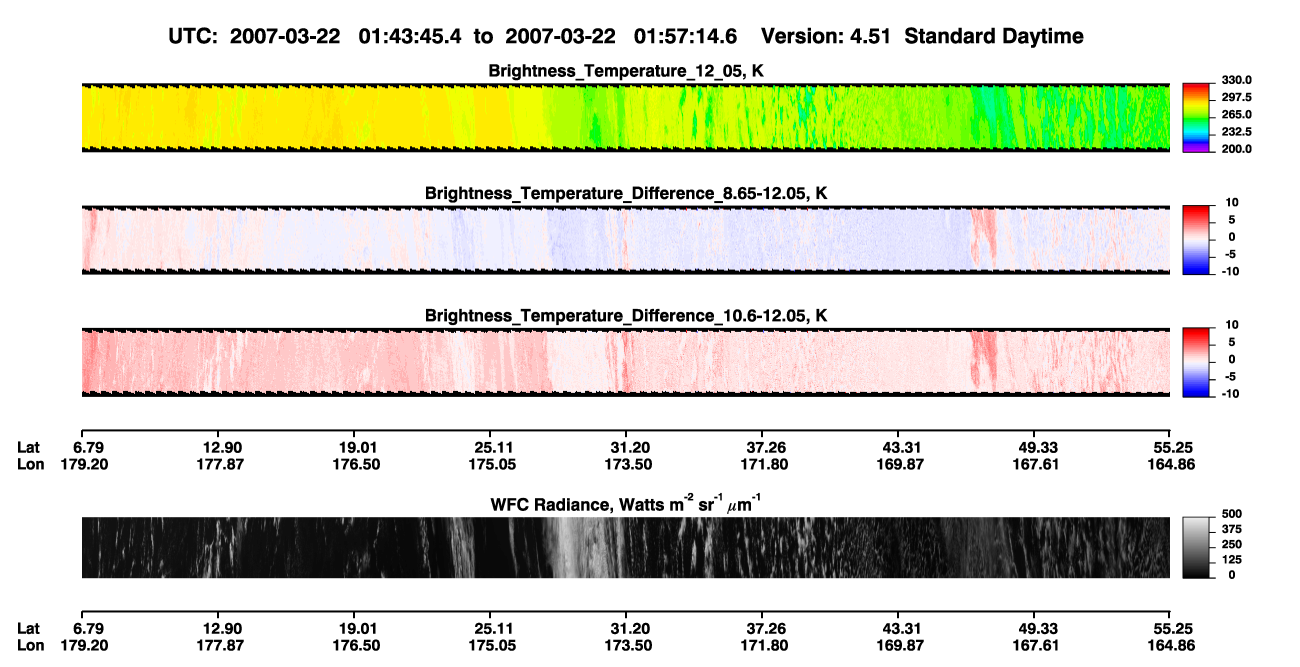
Task: Click the '297.5' colorbar label
Action: (x=1236, y=98)
